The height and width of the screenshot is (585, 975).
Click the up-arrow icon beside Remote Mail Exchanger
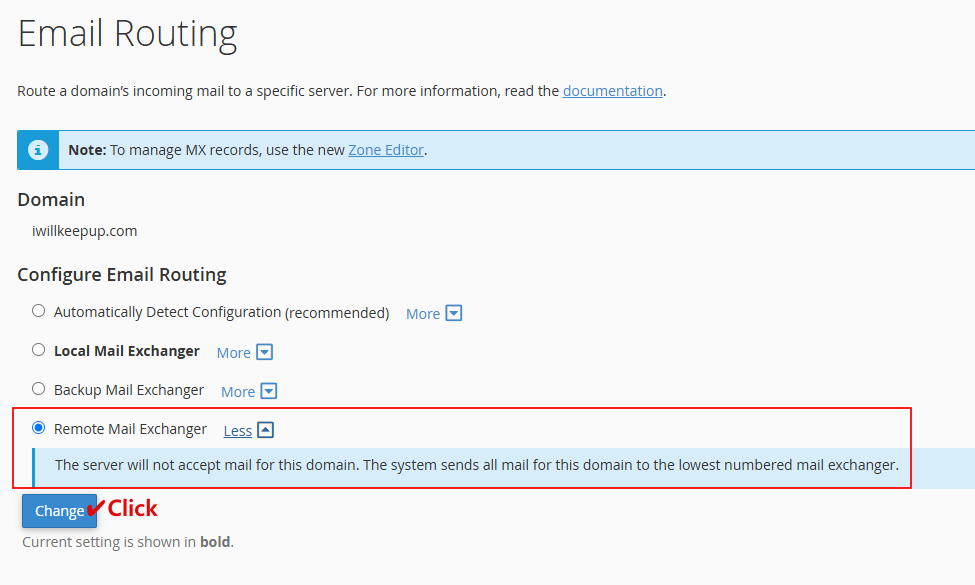(265, 430)
